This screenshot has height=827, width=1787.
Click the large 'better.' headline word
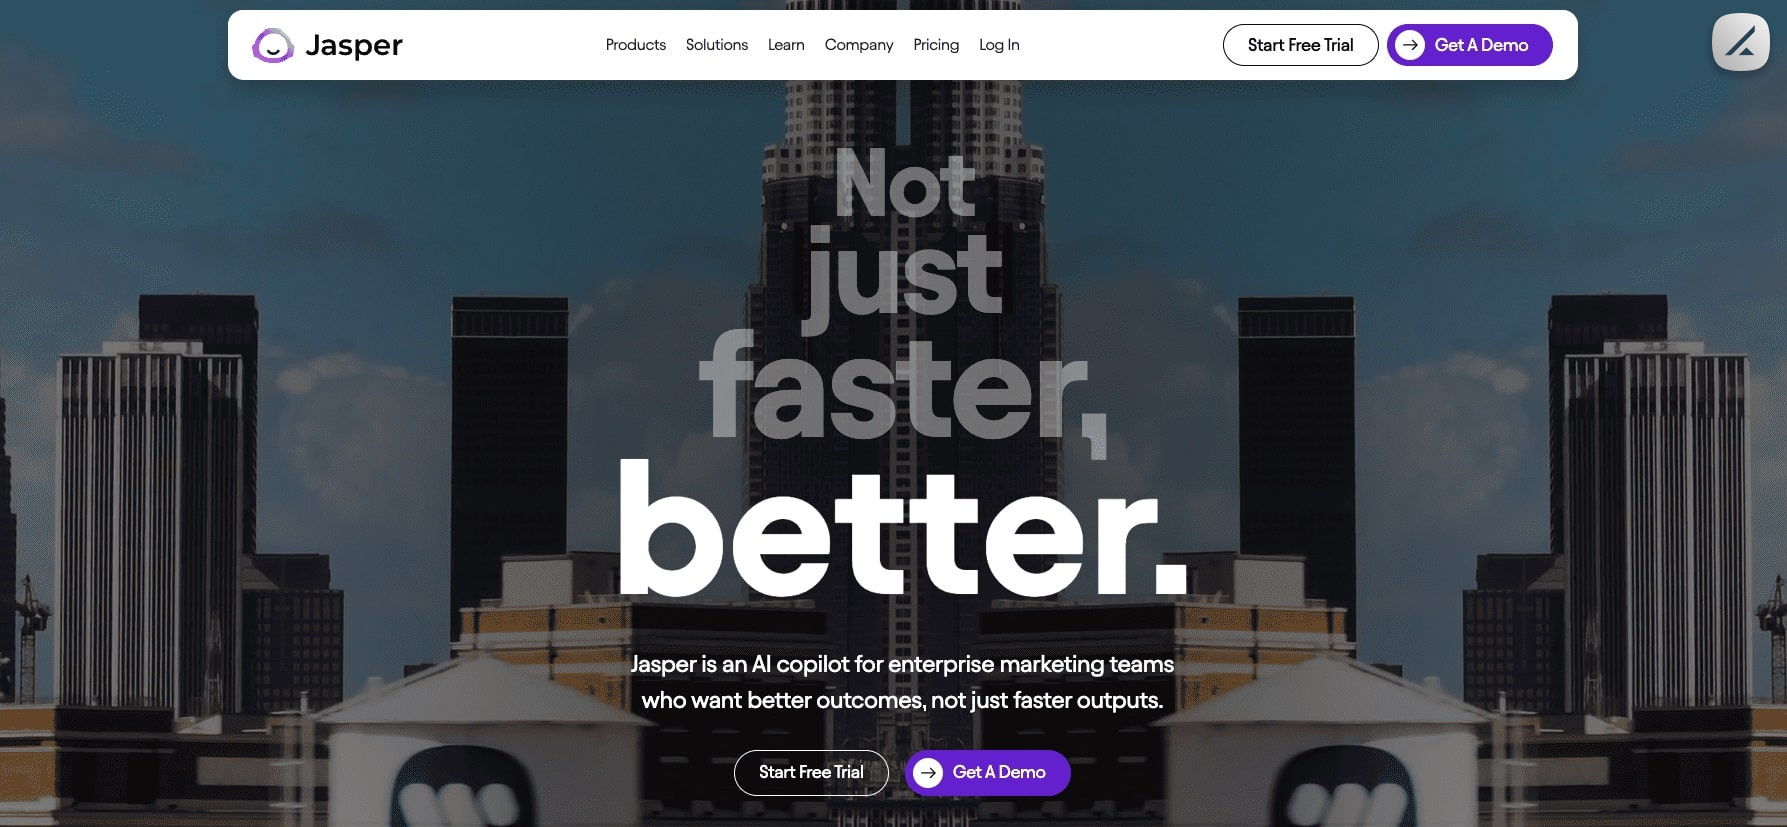(x=903, y=527)
